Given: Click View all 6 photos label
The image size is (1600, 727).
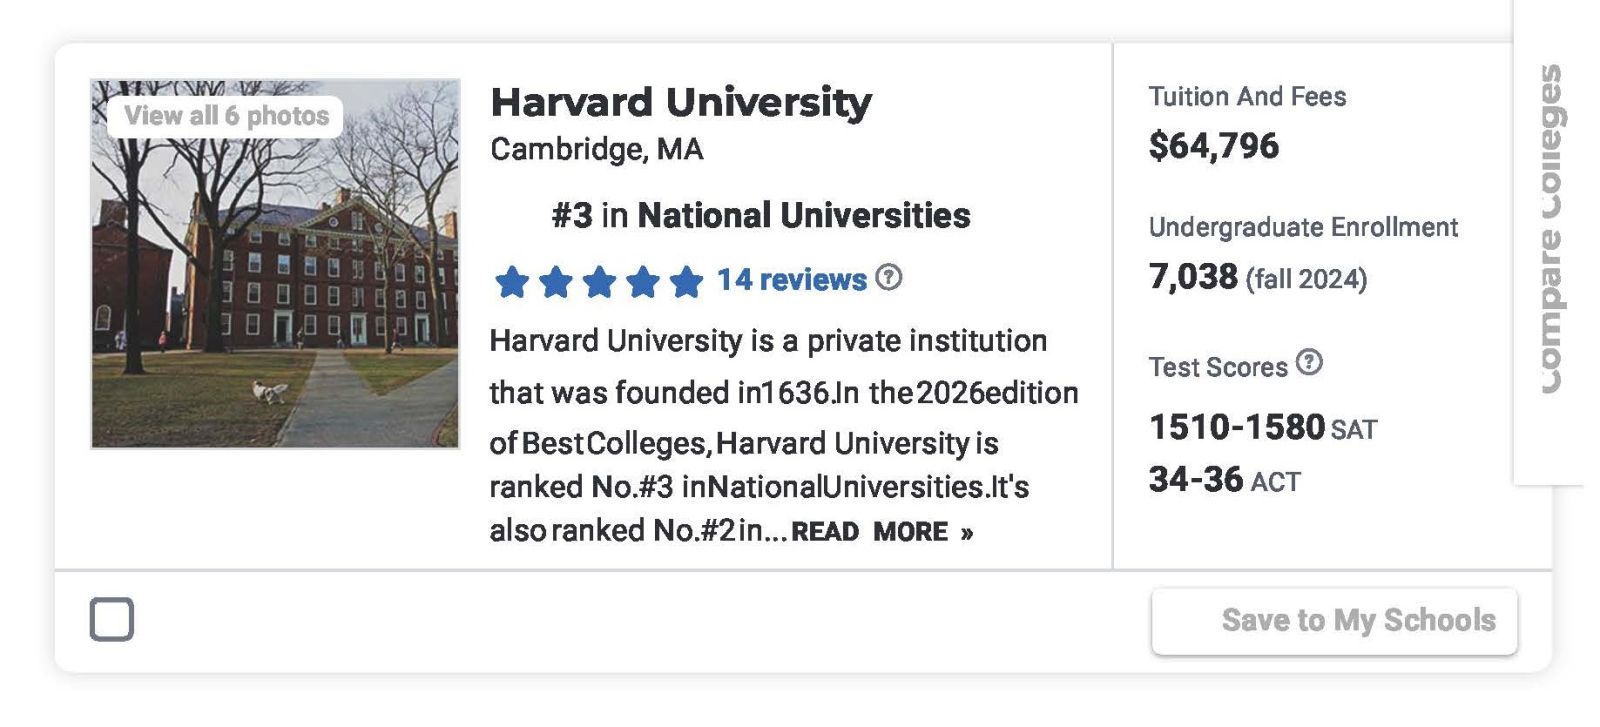Looking at the screenshot, I should point(226,116).
